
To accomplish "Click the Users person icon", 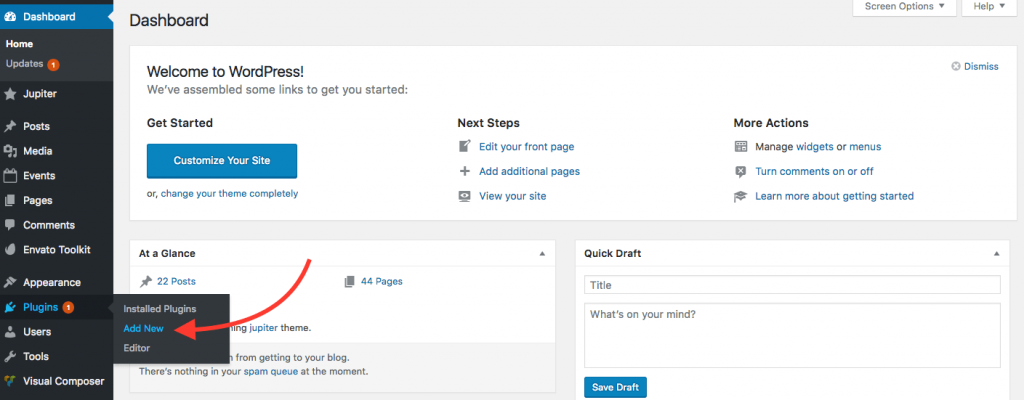I will pos(10,332).
